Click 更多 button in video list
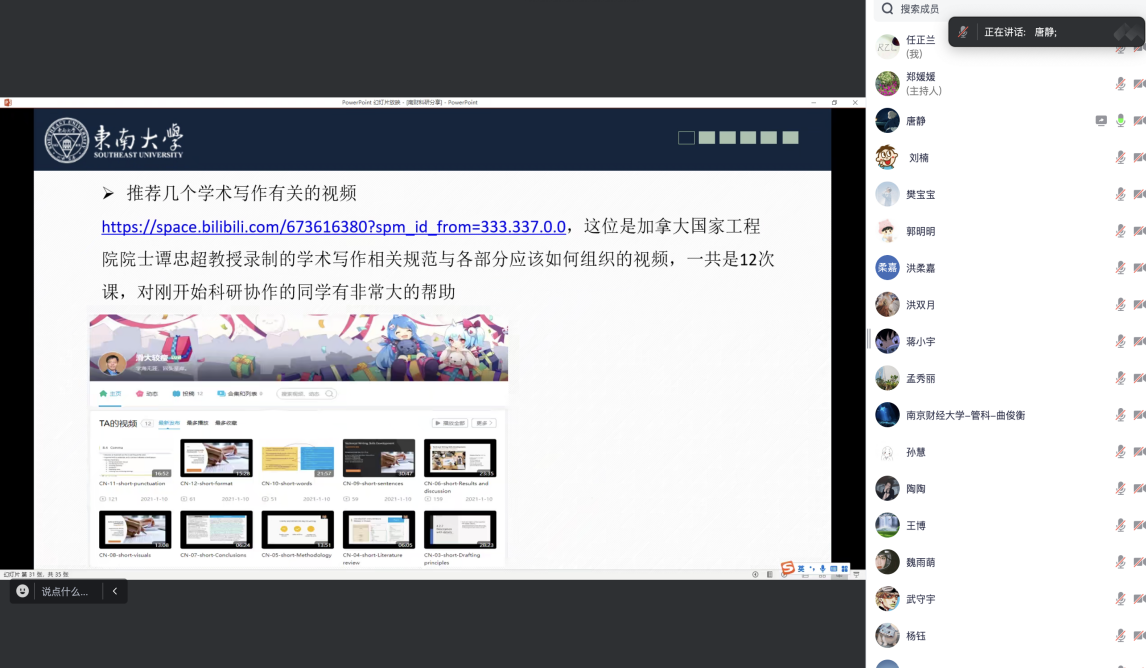 (x=485, y=423)
